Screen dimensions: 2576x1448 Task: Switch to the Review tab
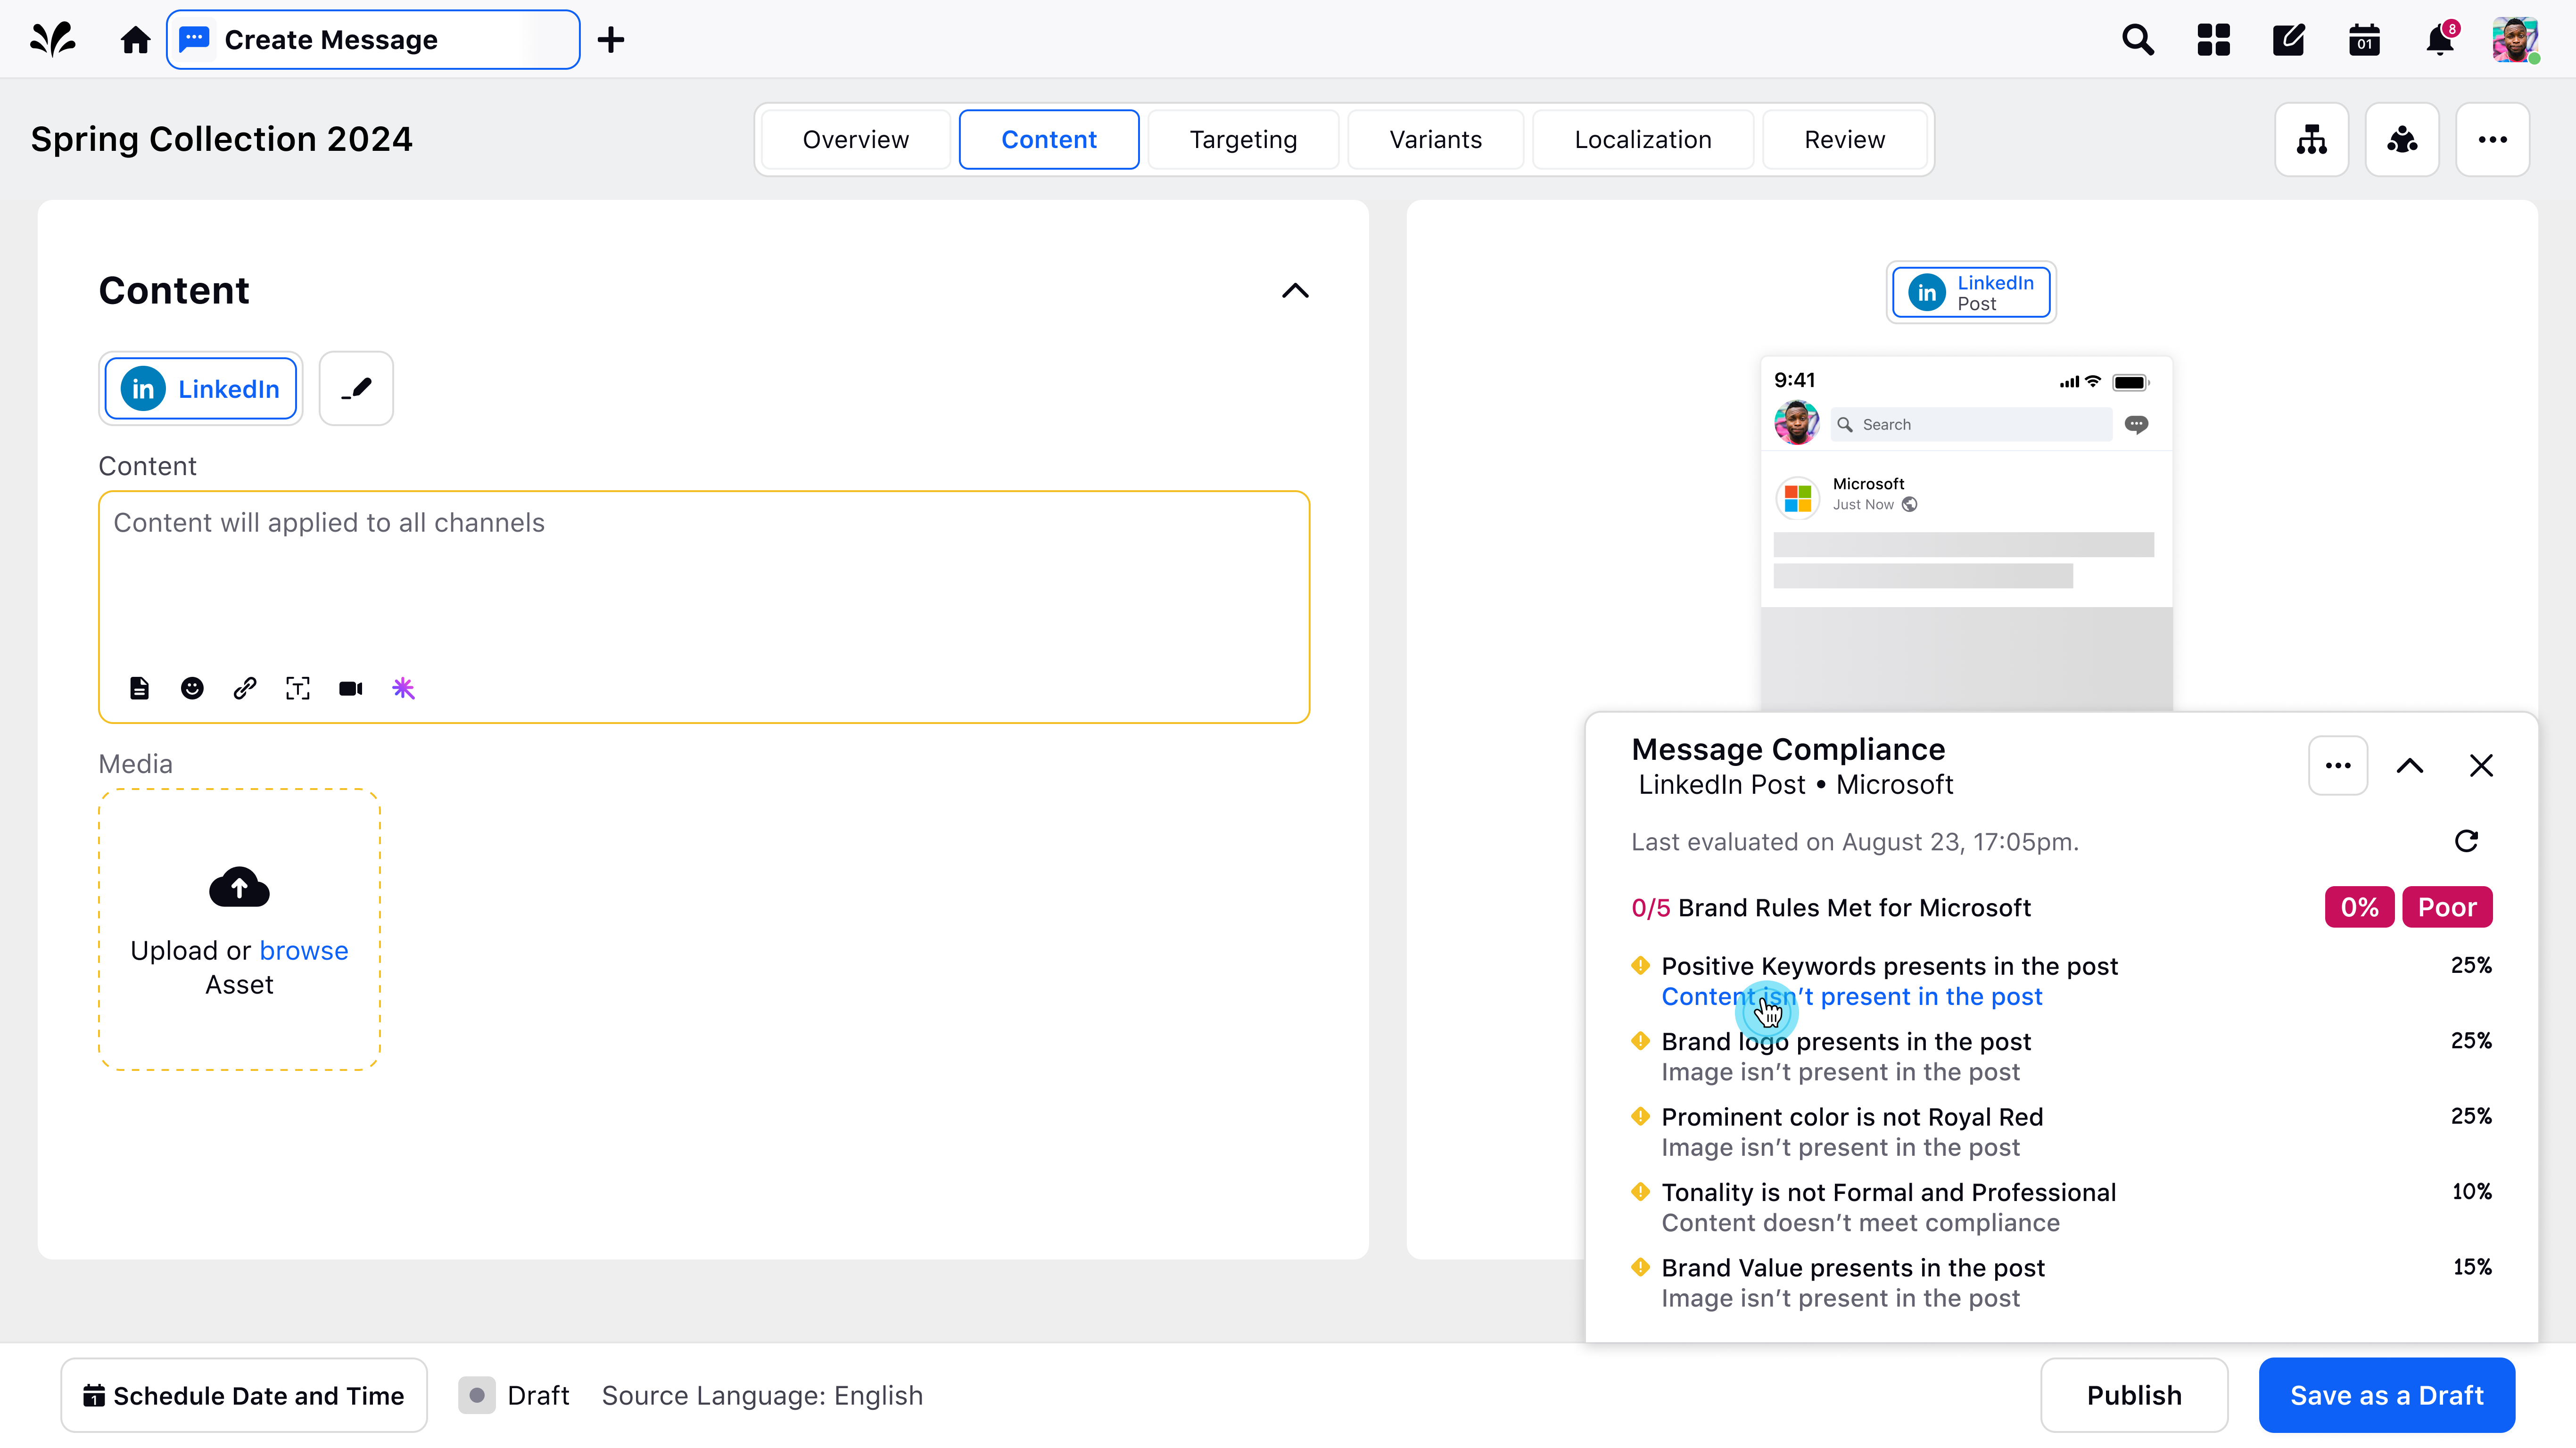tap(1844, 140)
